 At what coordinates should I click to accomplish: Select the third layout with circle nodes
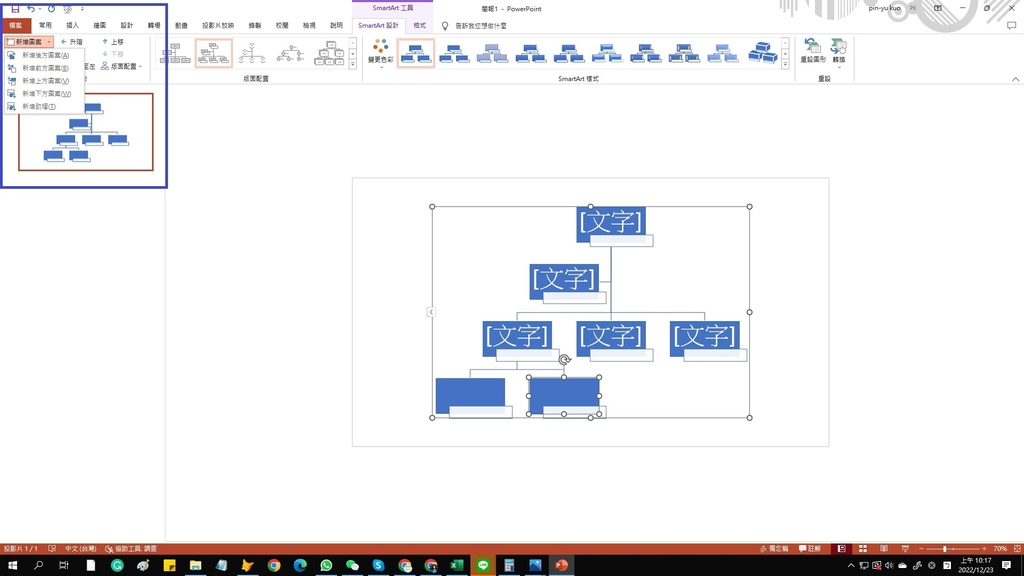pos(252,54)
